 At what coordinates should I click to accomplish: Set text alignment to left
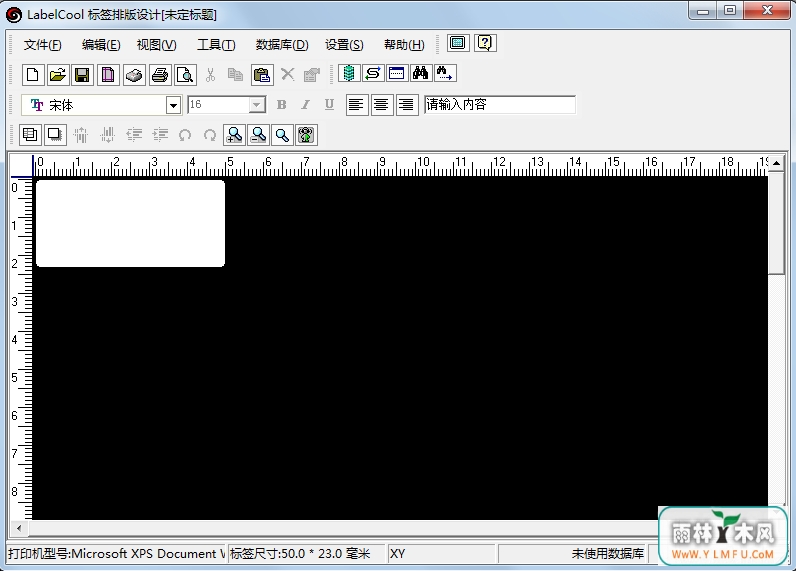pos(357,105)
